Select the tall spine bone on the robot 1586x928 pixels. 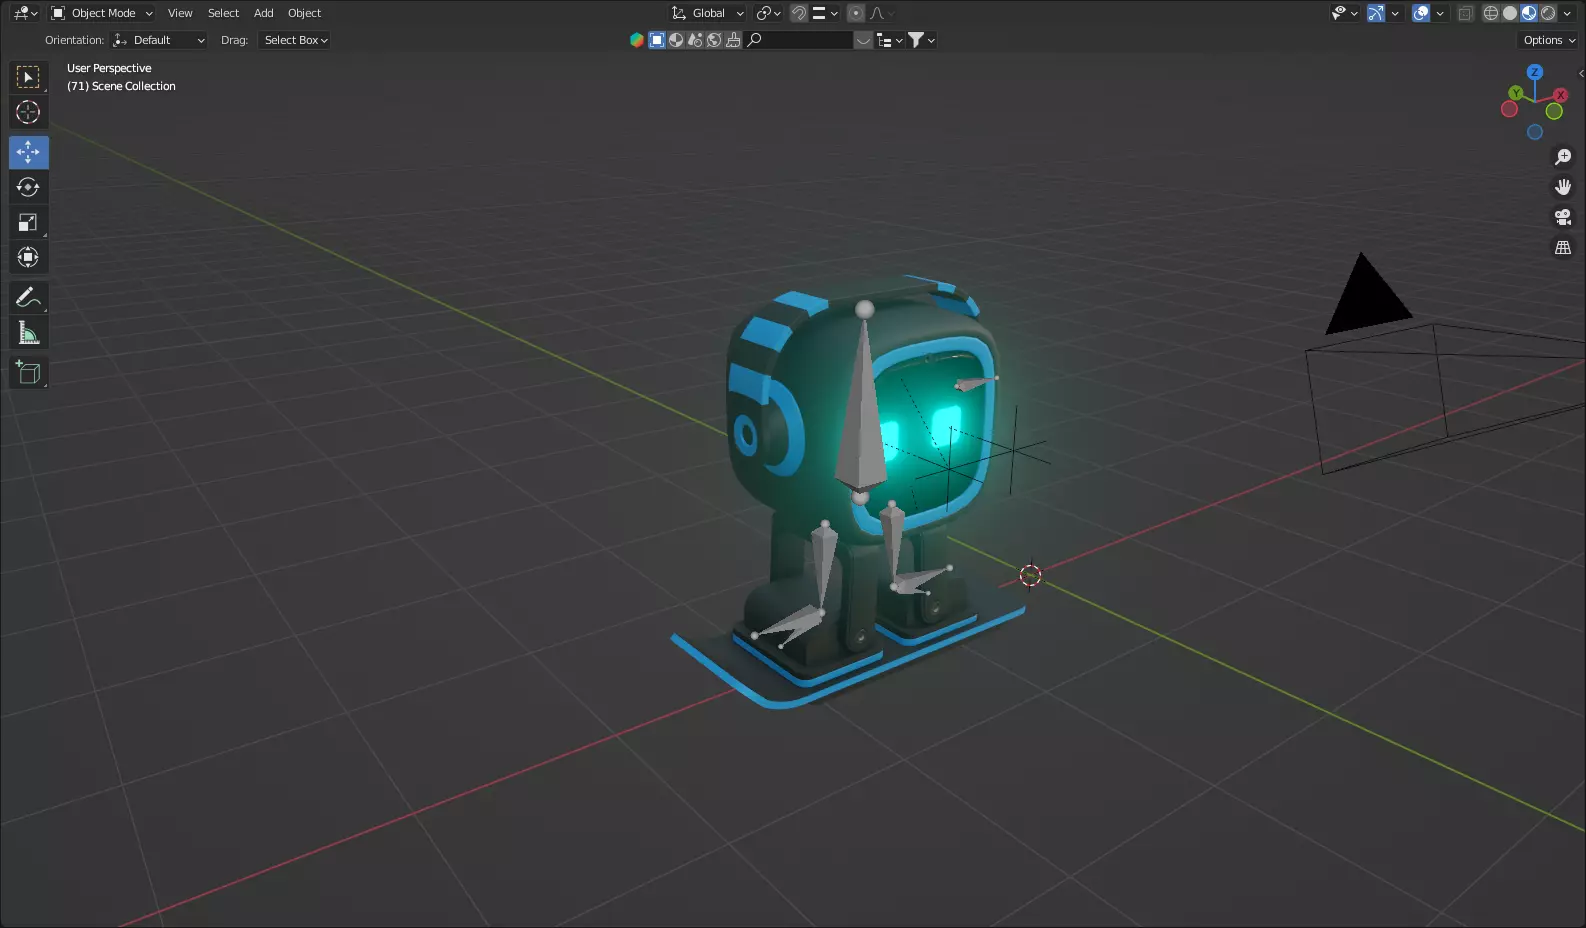862,405
